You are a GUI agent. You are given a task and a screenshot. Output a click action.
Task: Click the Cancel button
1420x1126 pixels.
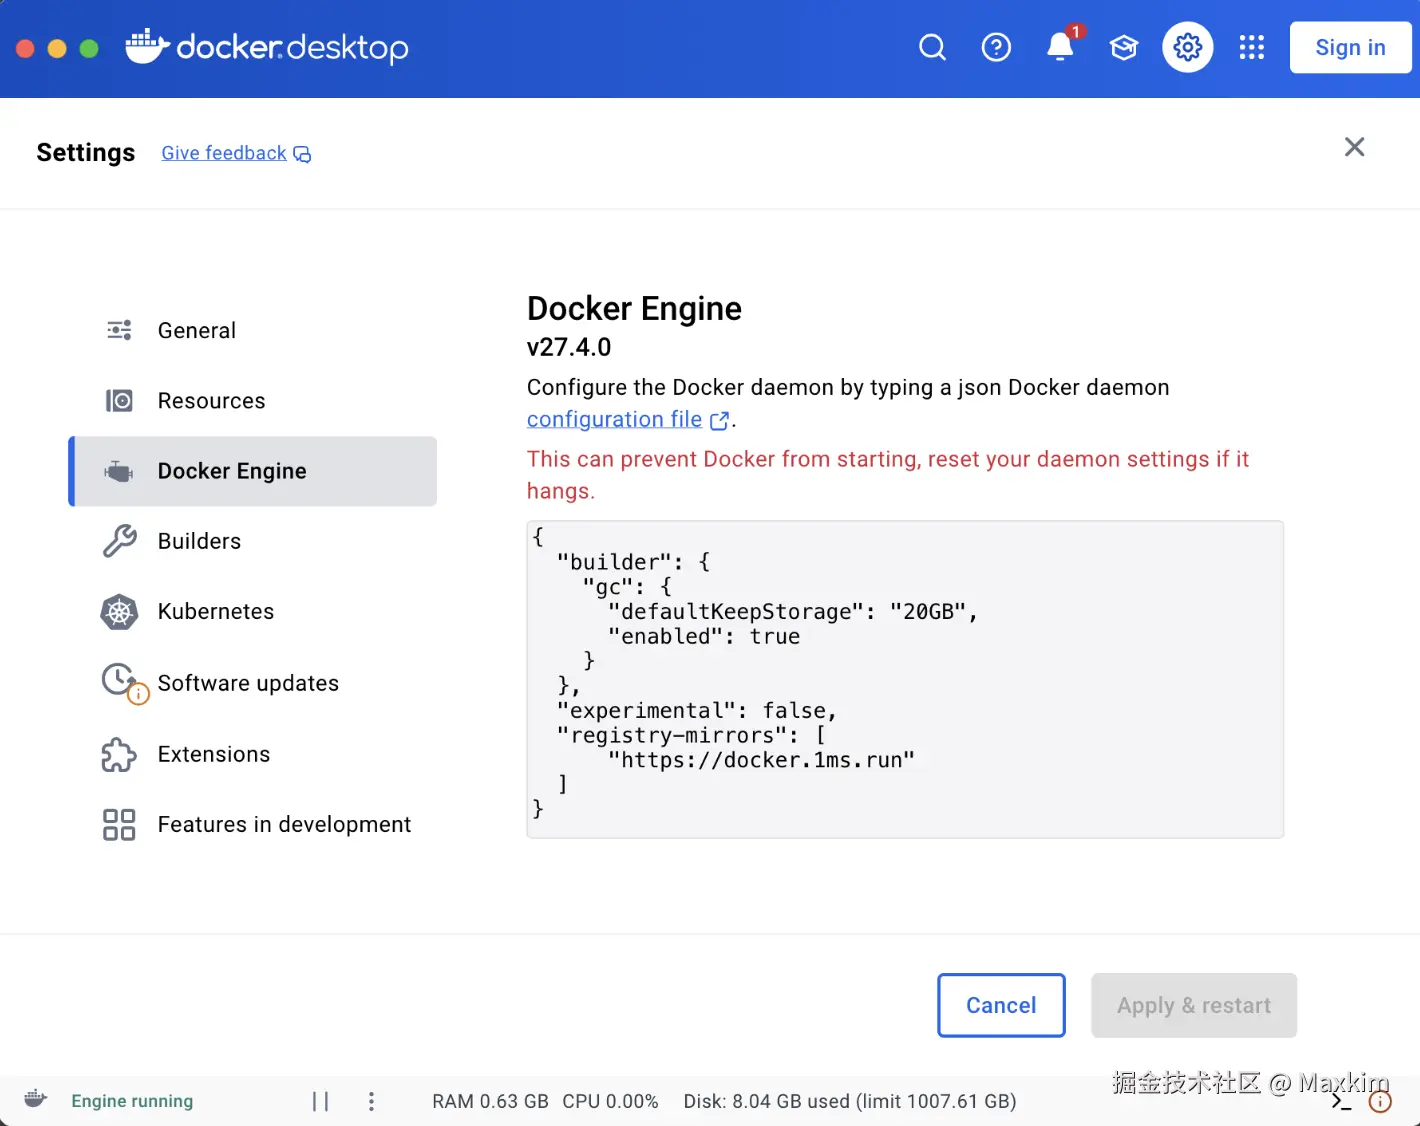[x=1001, y=1005]
